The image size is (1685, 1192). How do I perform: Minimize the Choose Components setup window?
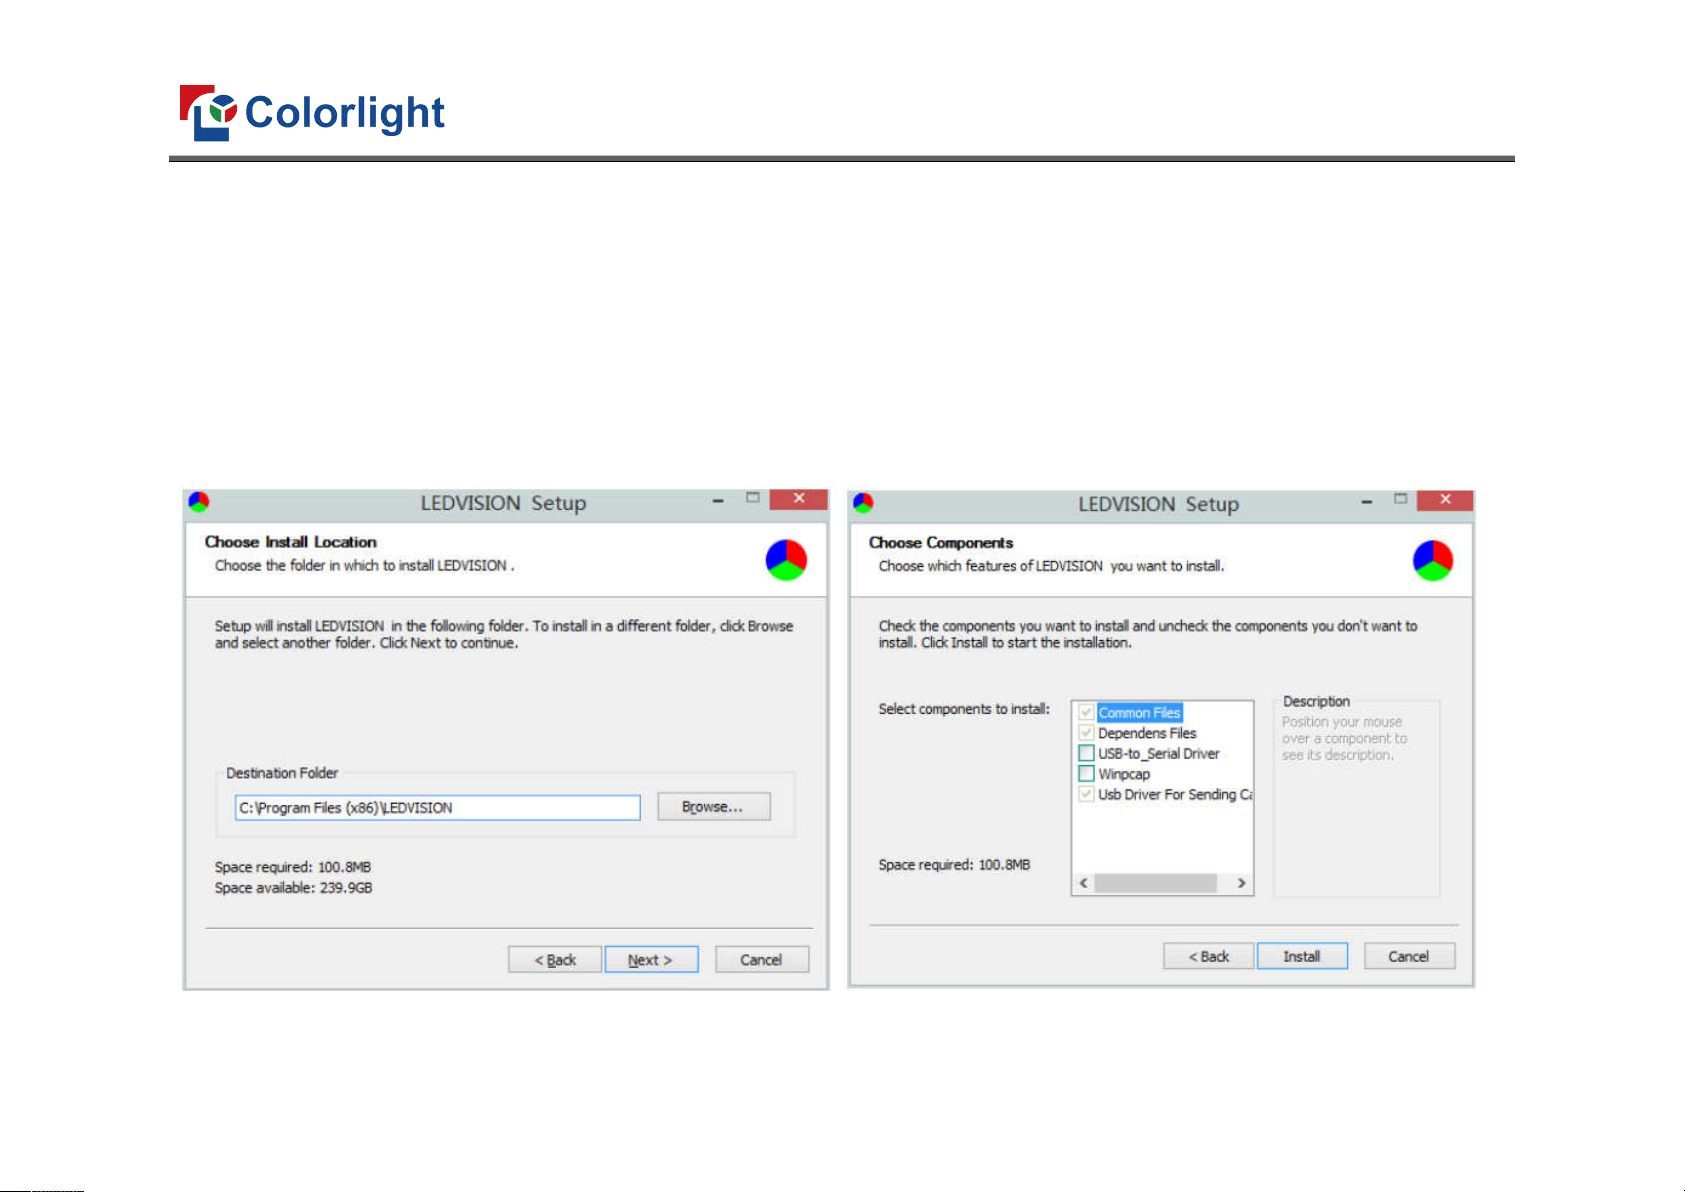(x=1366, y=501)
